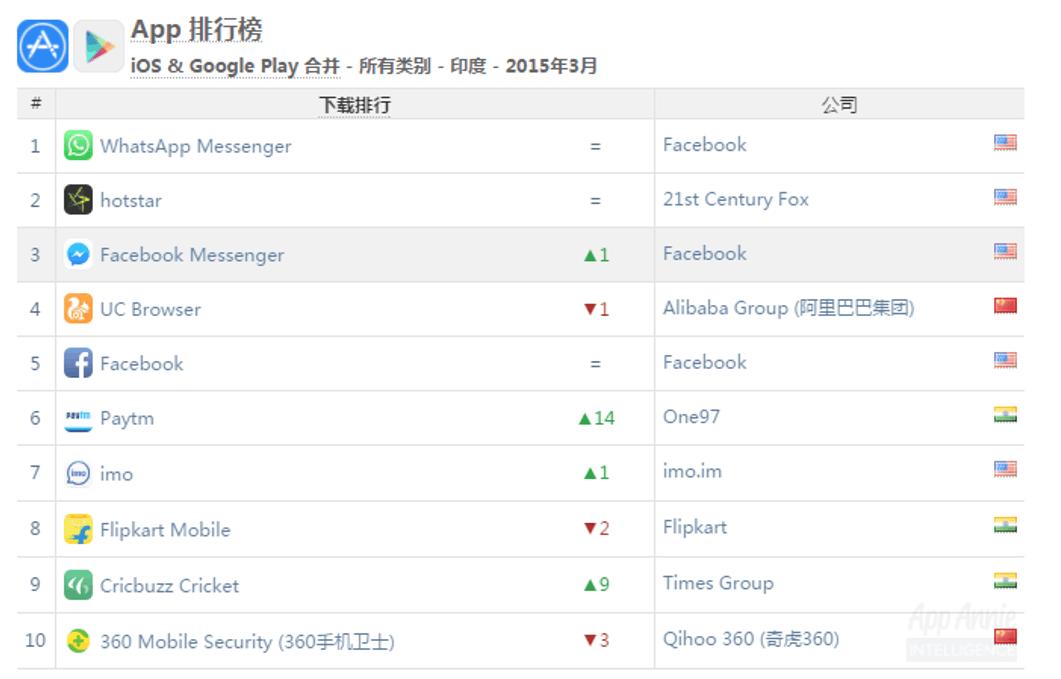
Task: Click the Google Play store icon
Action: point(99,46)
